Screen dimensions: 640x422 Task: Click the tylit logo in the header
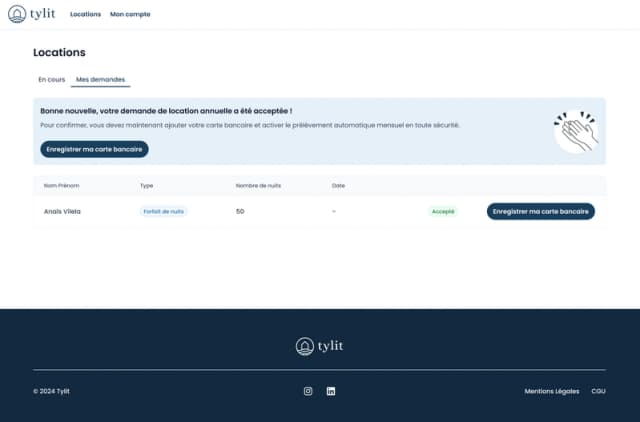click(x=32, y=14)
